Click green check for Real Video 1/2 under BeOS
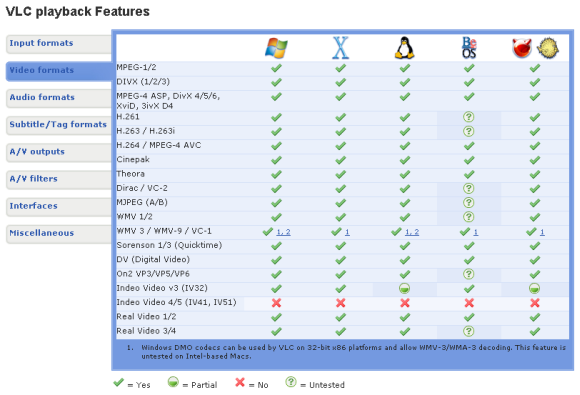This screenshot has height=395, width=580. tap(469, 317)
